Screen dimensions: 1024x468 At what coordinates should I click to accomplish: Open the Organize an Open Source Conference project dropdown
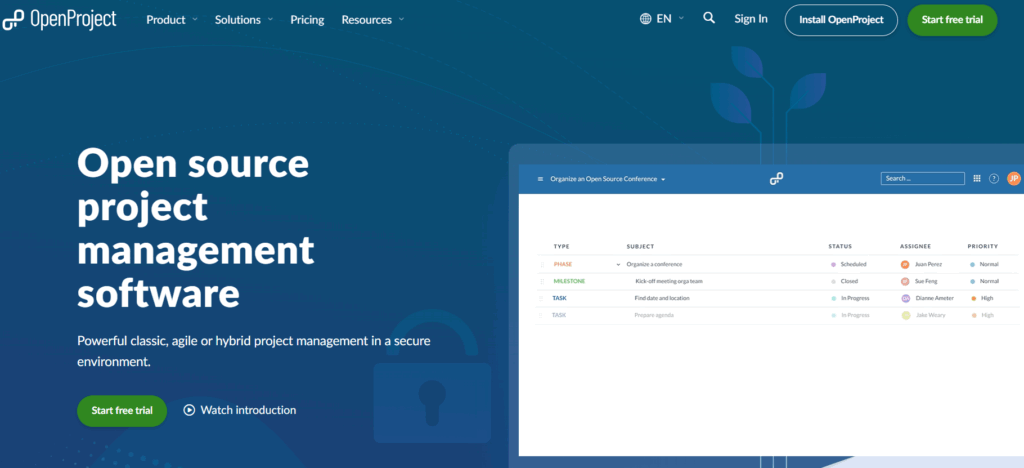pyautogui.click(x=608, y=179)
